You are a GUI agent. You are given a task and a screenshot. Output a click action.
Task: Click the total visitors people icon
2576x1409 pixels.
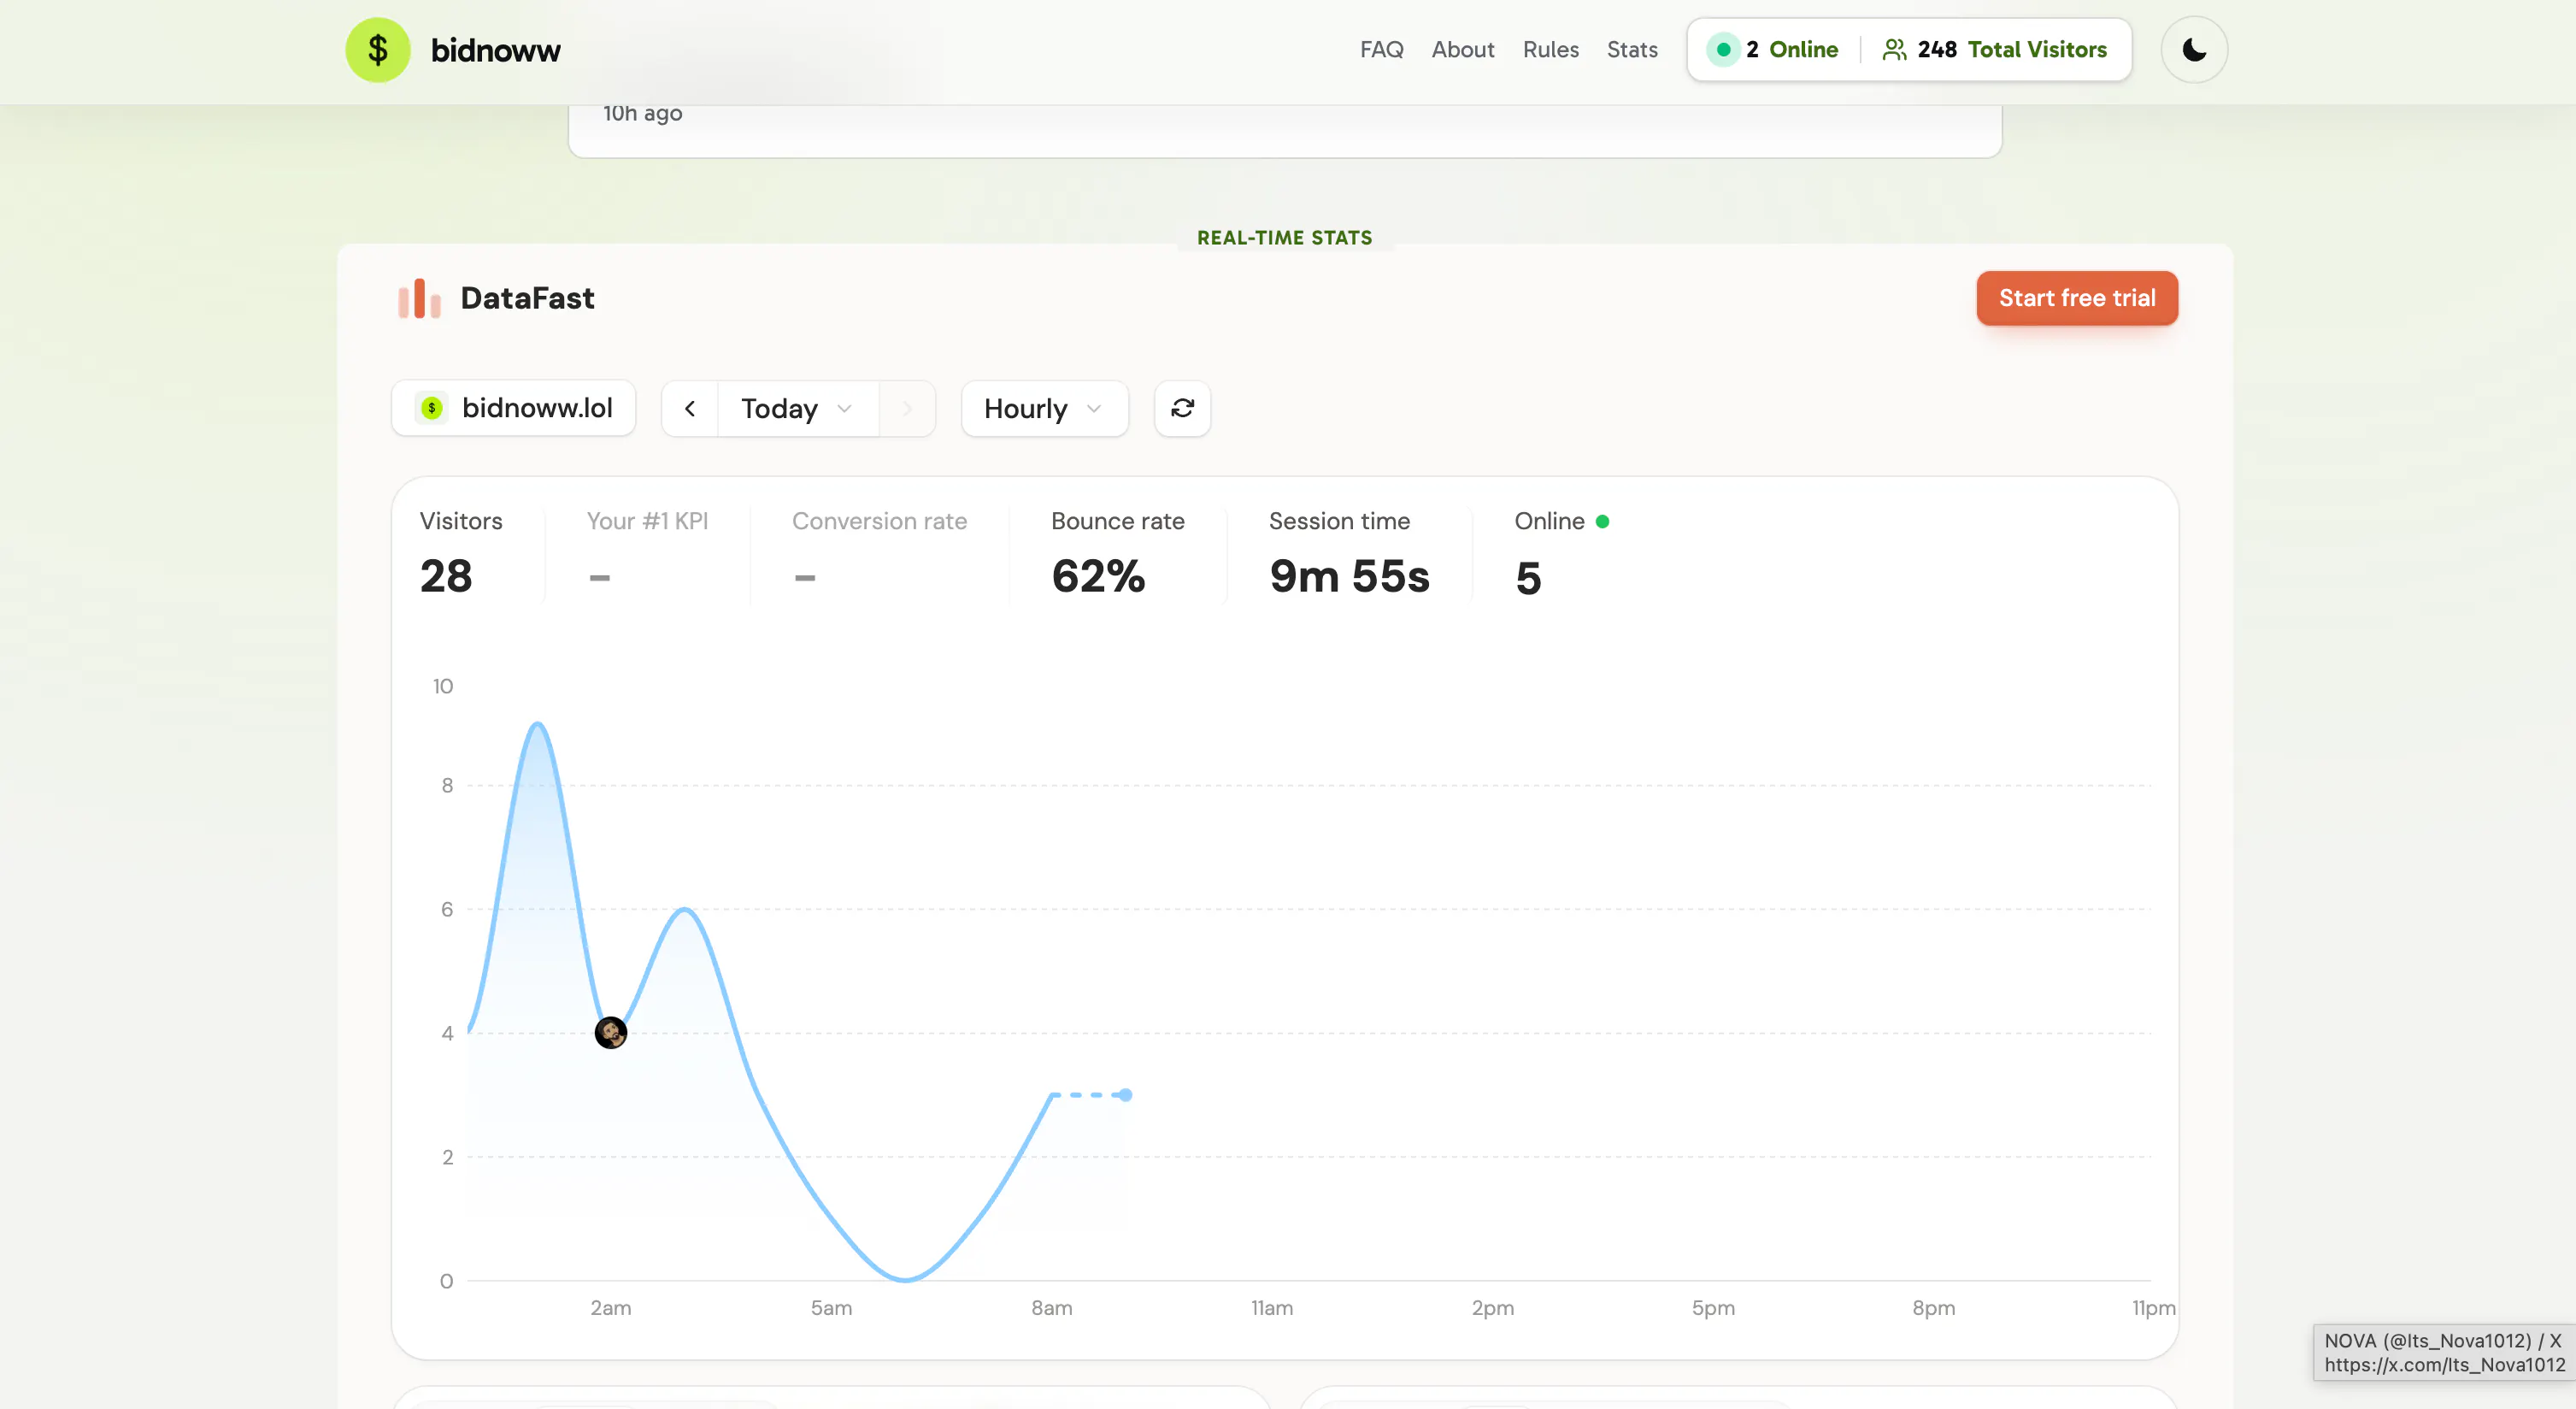1894,49
